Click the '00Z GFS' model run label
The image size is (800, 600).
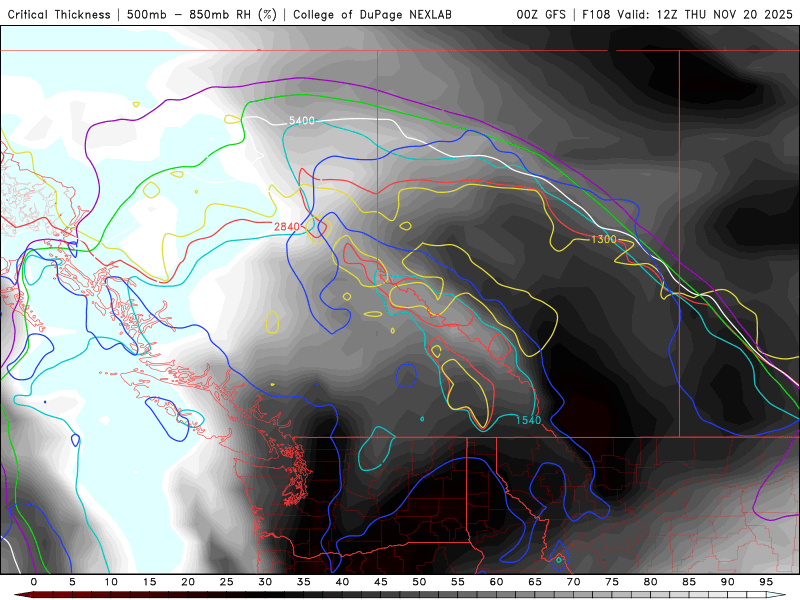click(541, 15)
